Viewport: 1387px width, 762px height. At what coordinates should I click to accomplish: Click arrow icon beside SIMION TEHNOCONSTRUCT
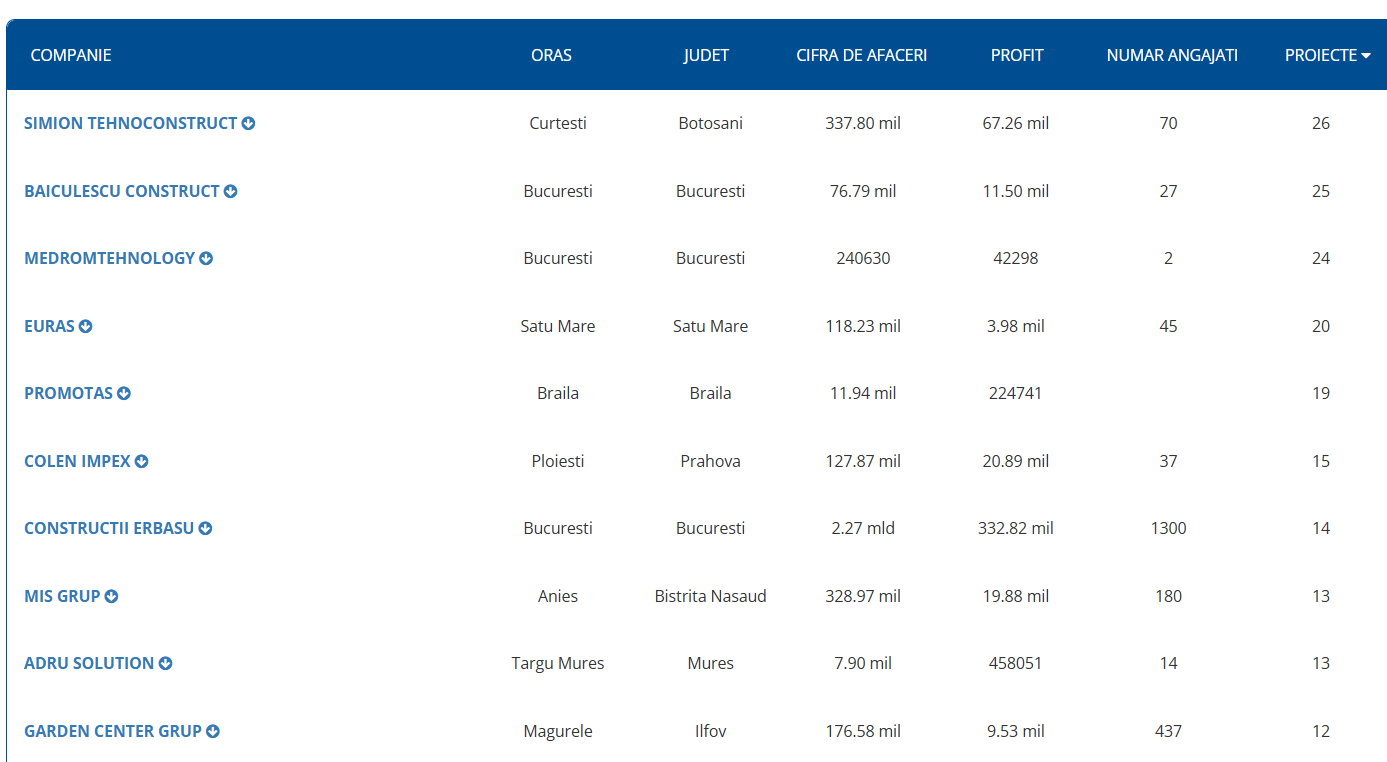[x=248, y=123]
